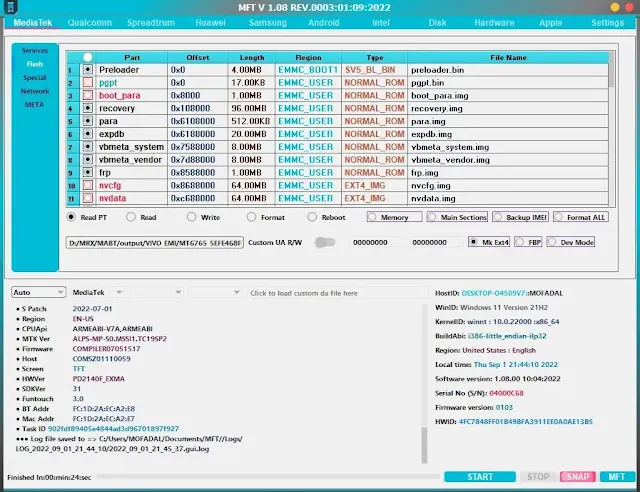The image size is (640, 492).
Task: Go to the Android tab
Action: point(324,23)
